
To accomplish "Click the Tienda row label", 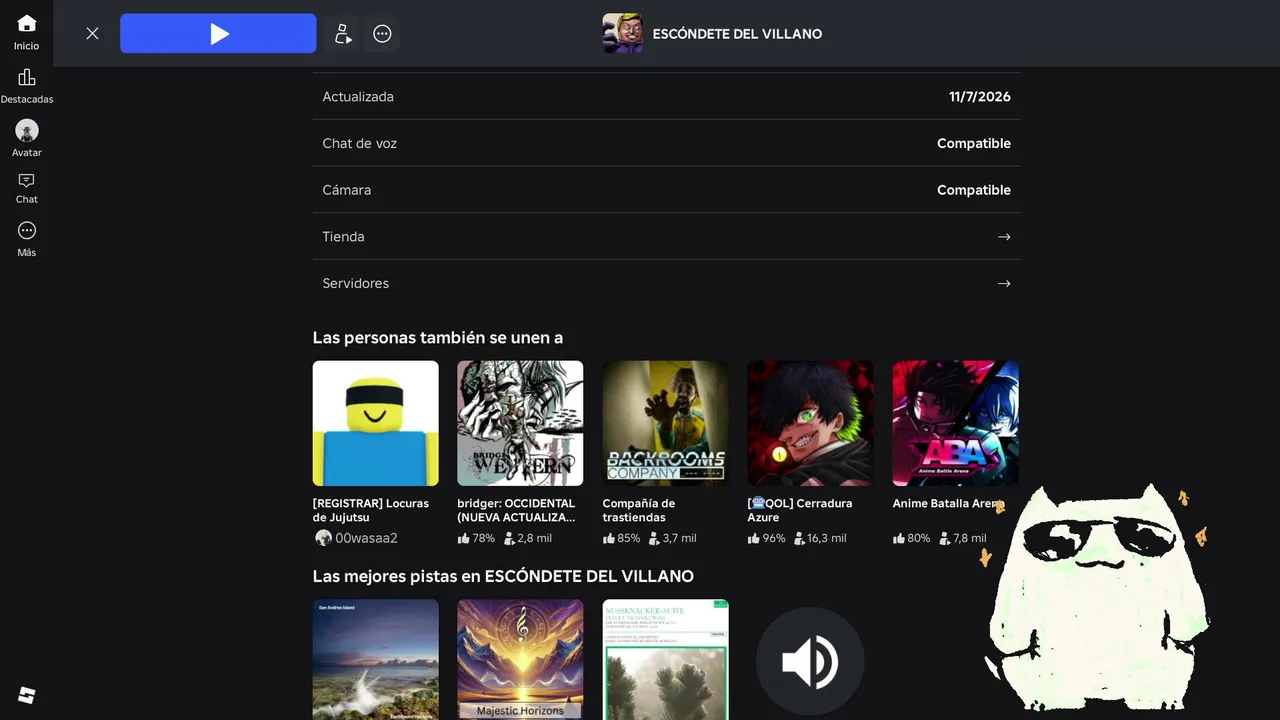I will pos(343,237).
